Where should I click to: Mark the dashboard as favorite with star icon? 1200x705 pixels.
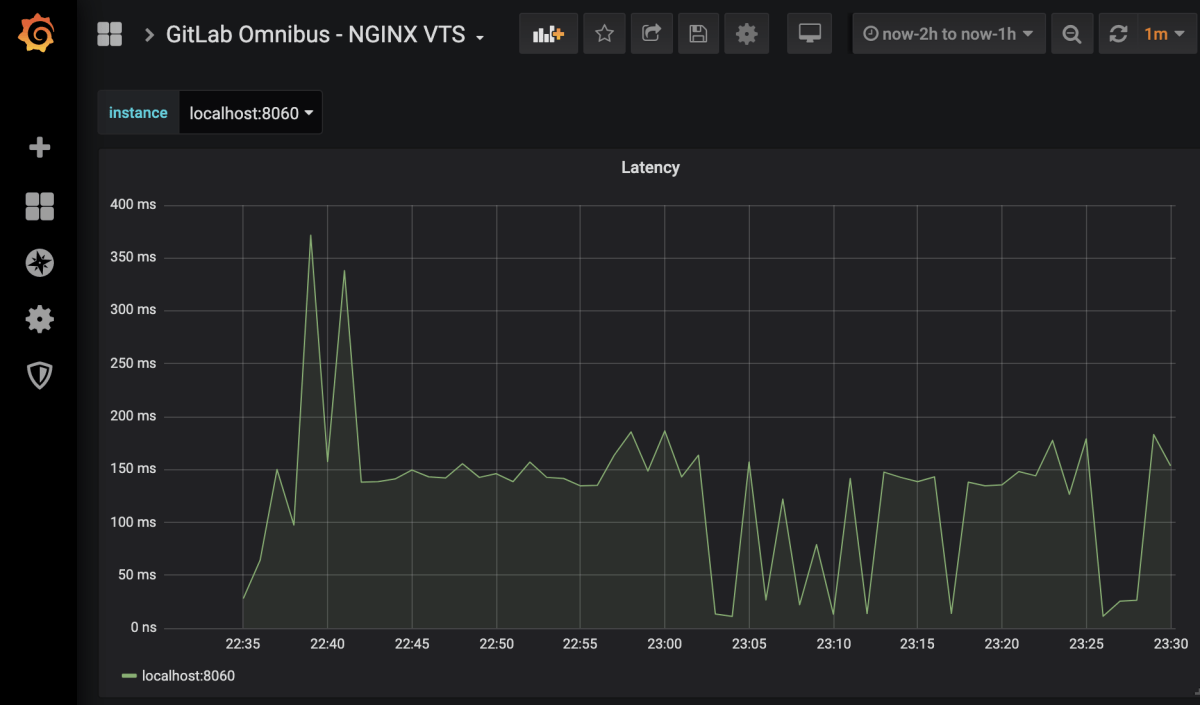click(604, 33)
